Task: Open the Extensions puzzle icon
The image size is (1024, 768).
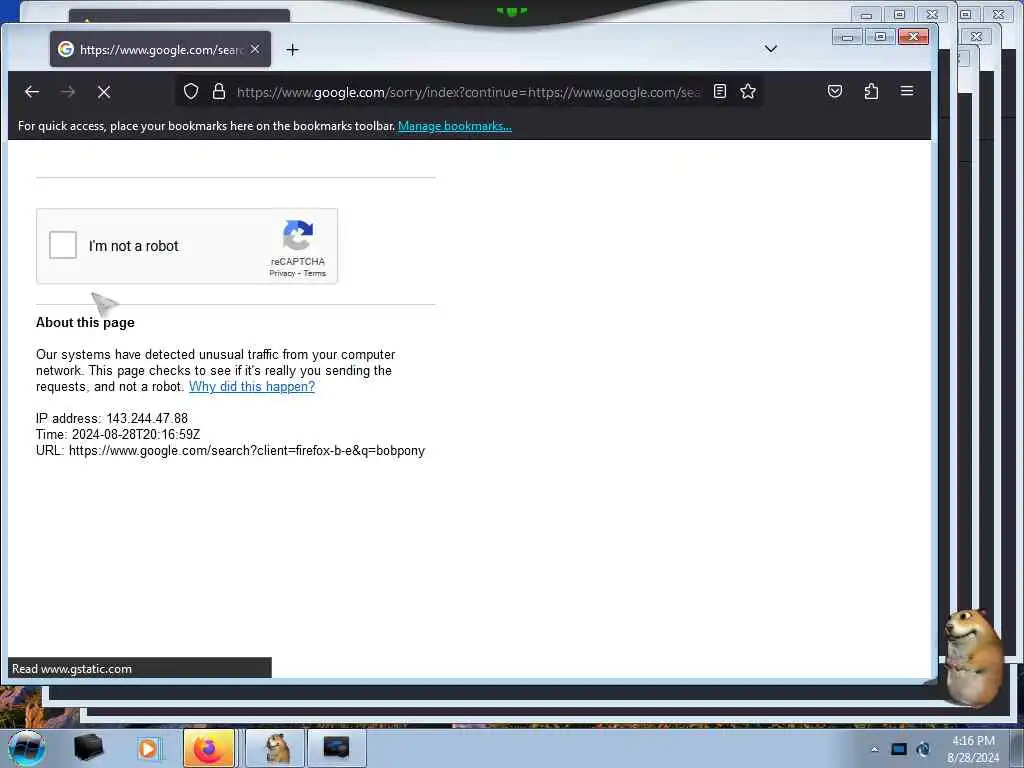Action: [871, 91]
